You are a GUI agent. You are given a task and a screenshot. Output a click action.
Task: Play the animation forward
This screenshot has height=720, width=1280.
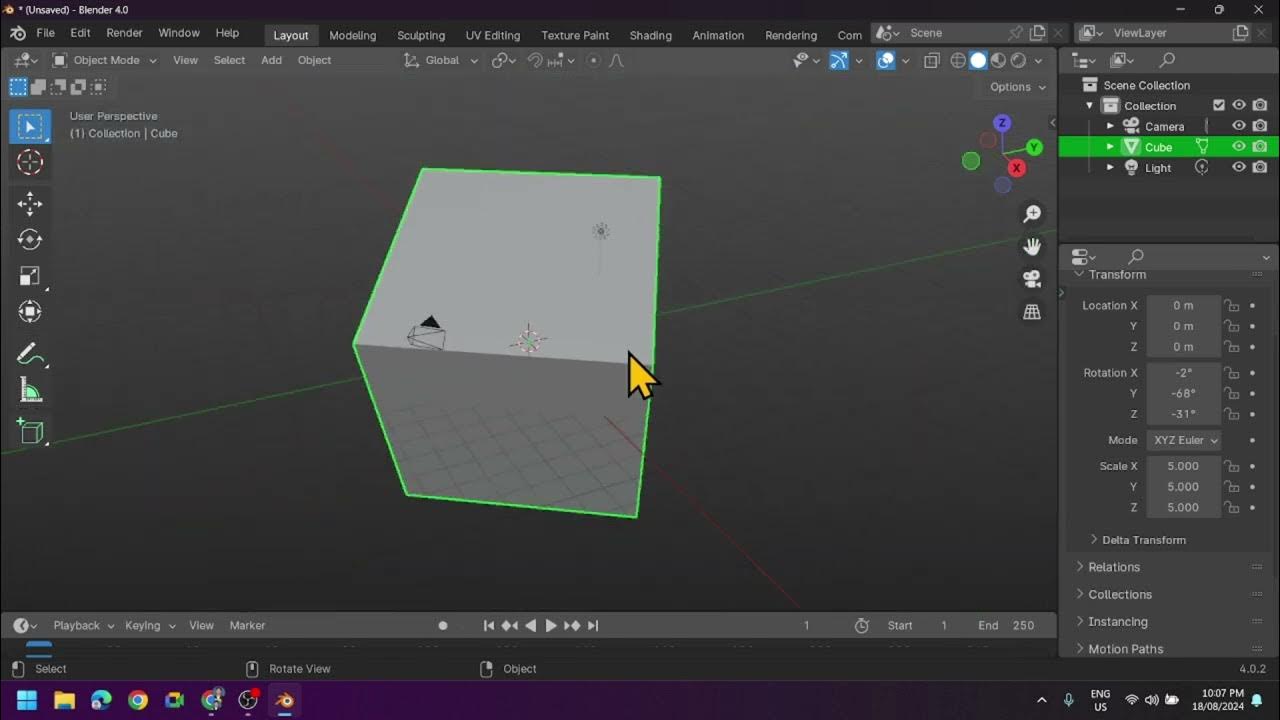pyautogui.click(x=550, y=625)
